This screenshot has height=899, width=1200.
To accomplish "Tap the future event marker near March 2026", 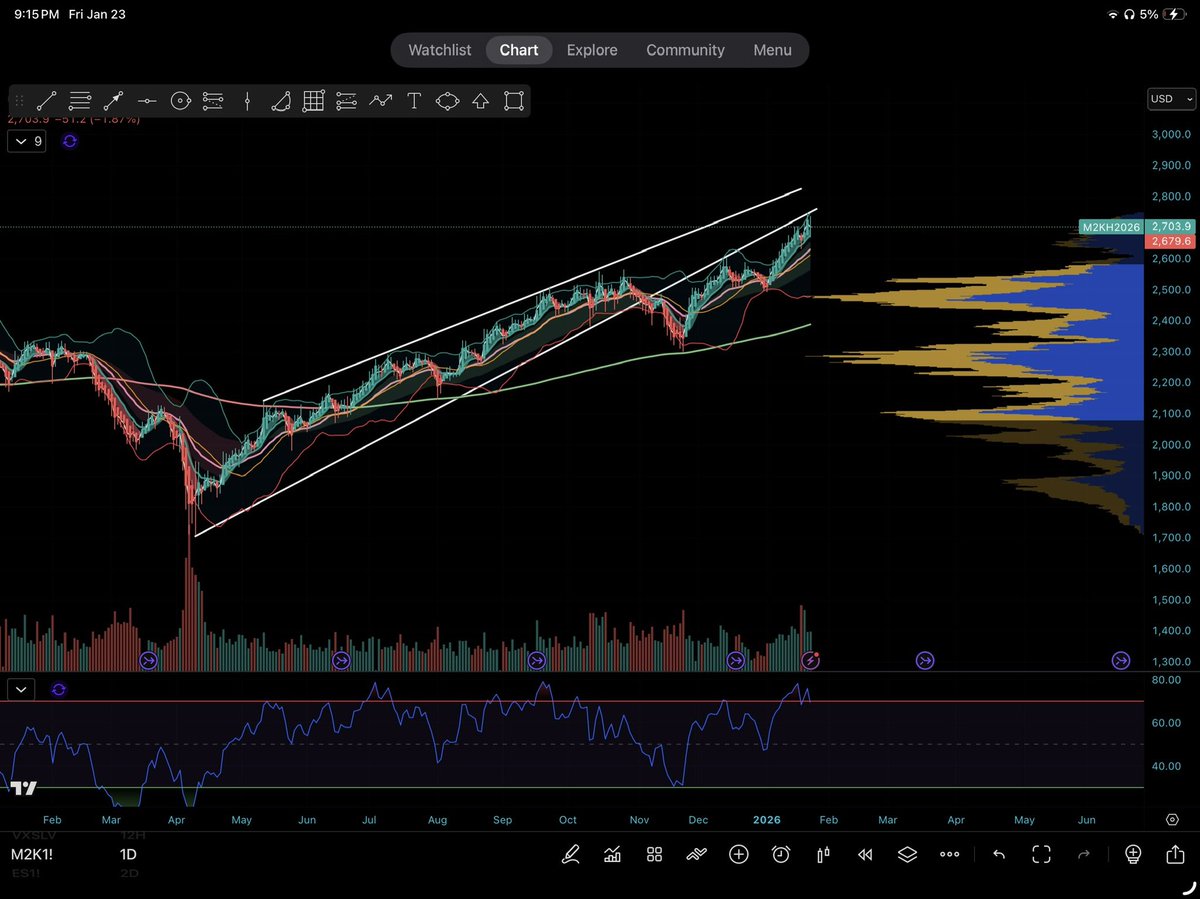I will click(x=925, y=660).
